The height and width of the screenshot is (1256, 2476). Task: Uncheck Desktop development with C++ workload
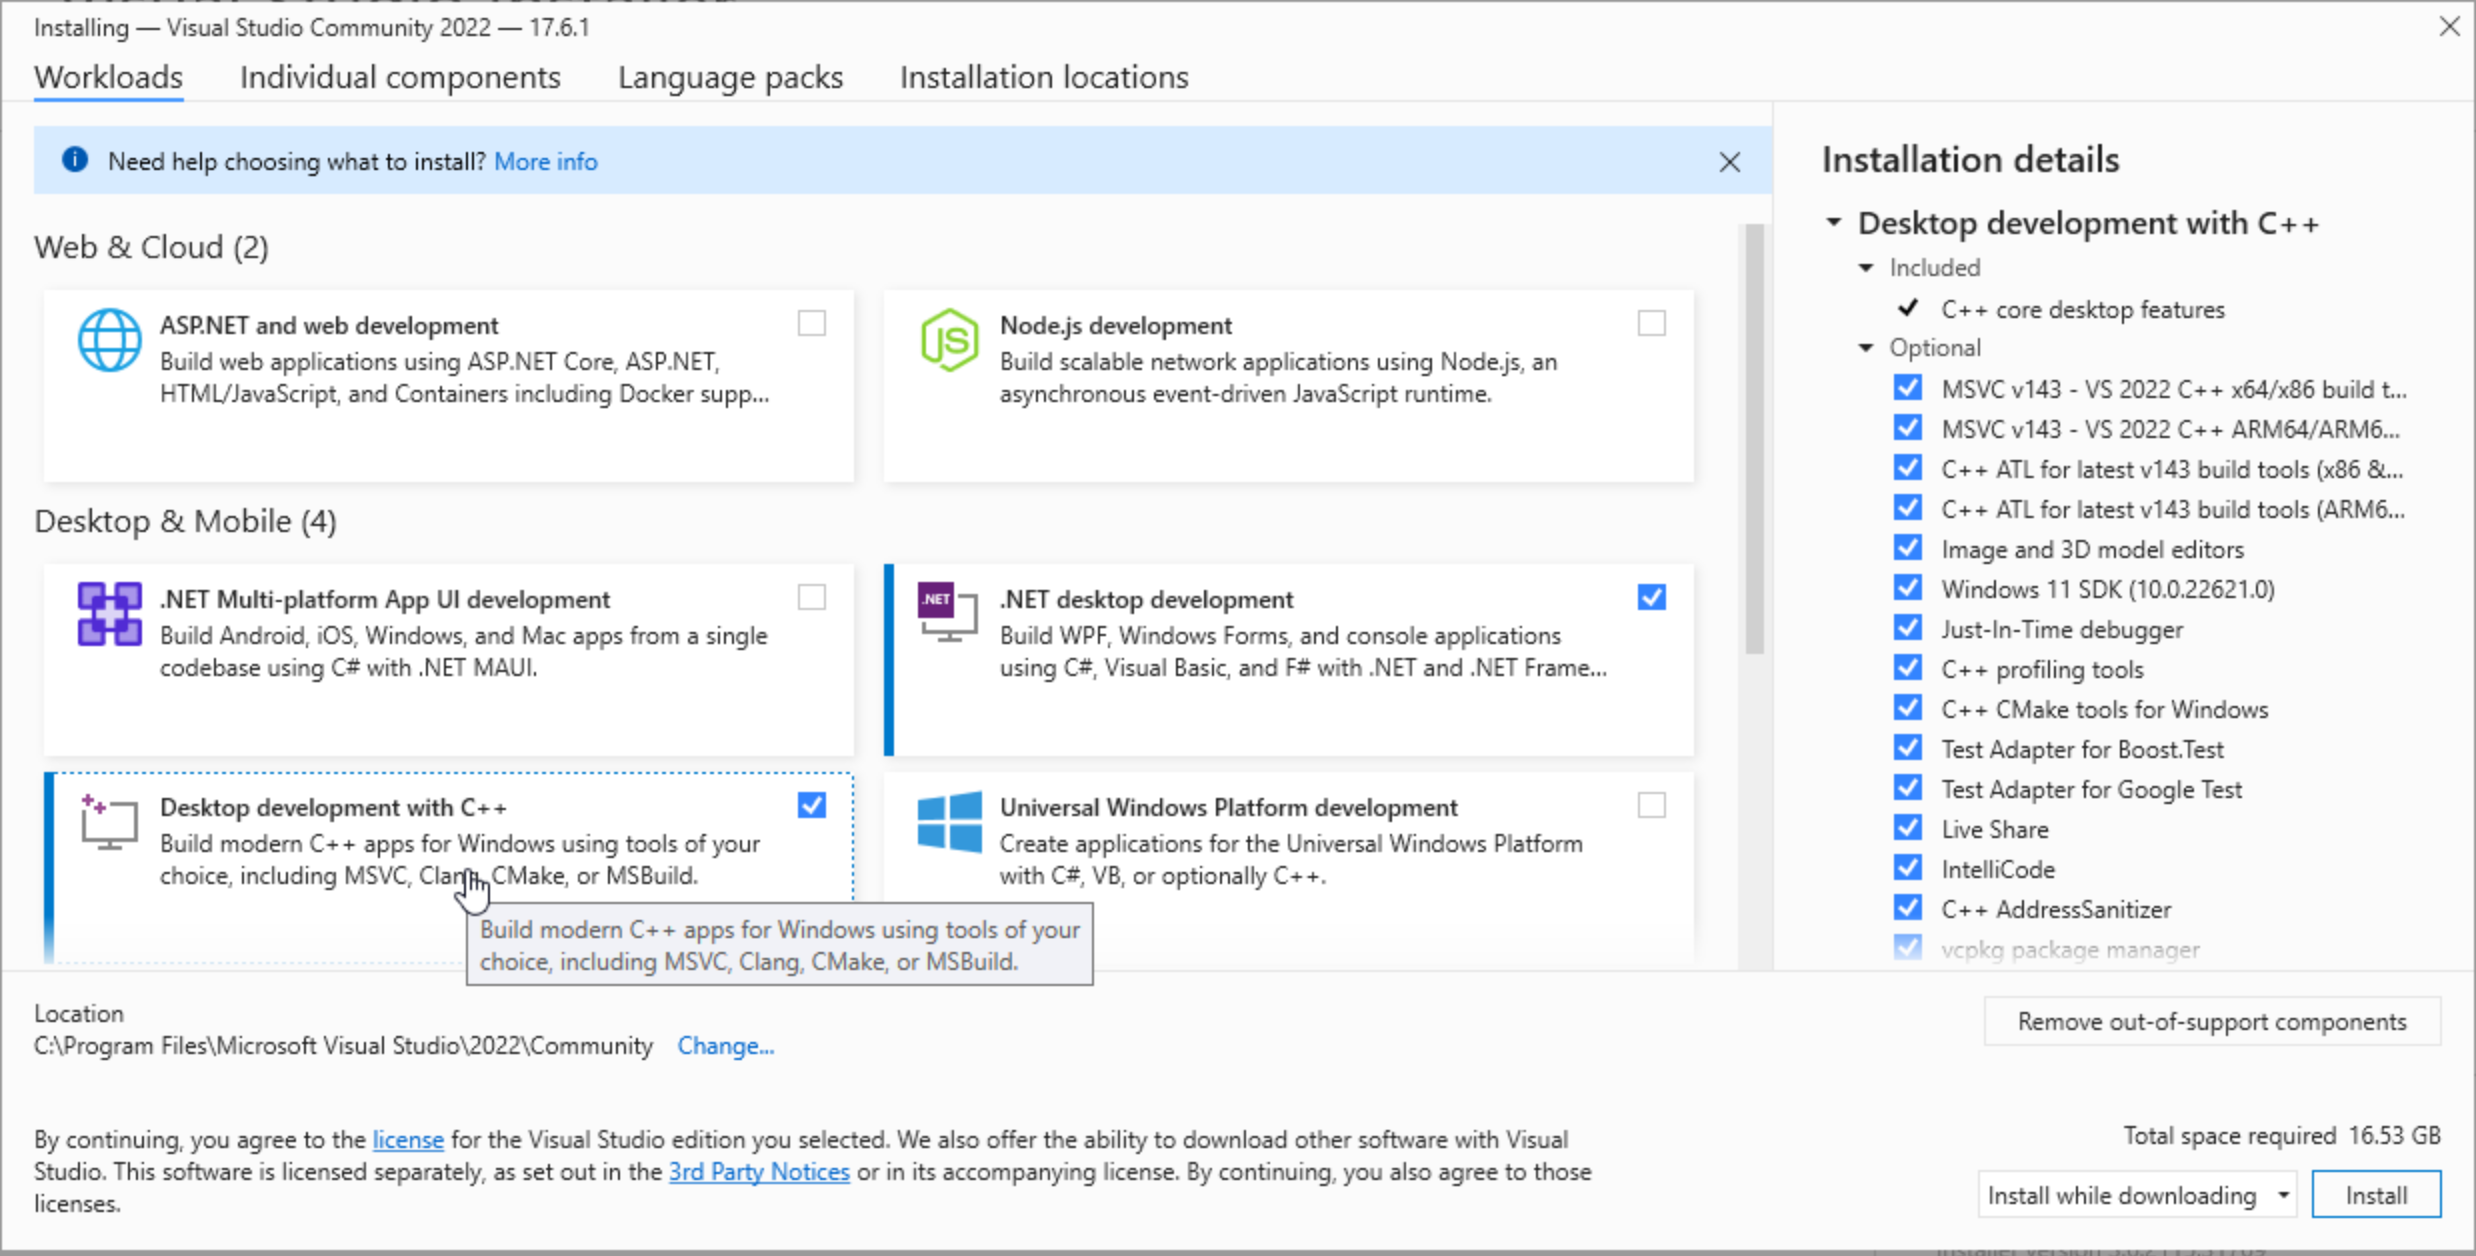pyautogui.click(x=812, y=806)
